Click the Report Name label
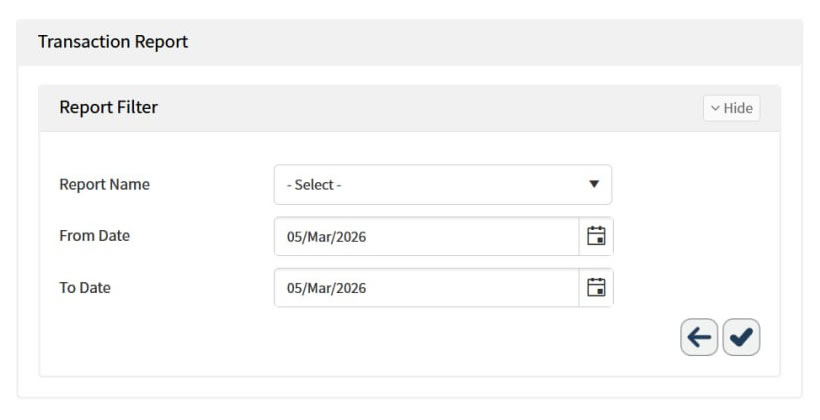 click(x=104, y=185)
